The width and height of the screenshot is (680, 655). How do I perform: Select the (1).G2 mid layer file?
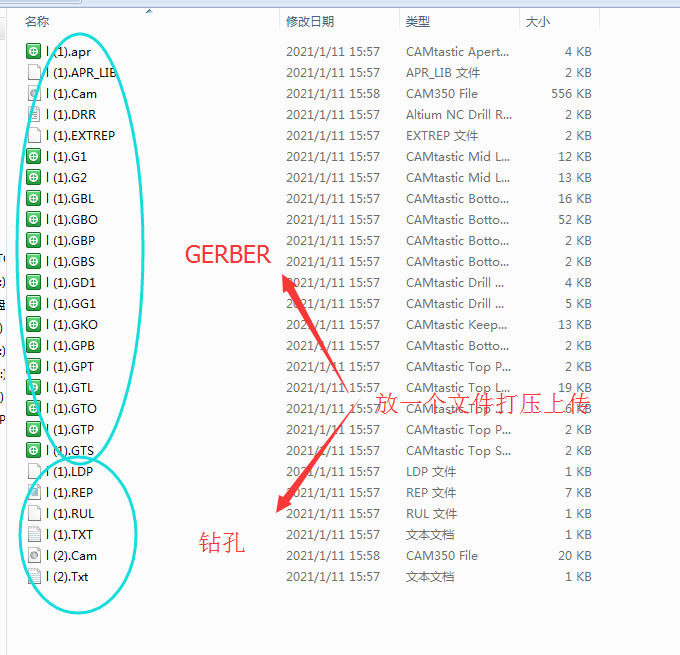pos(70,178)
